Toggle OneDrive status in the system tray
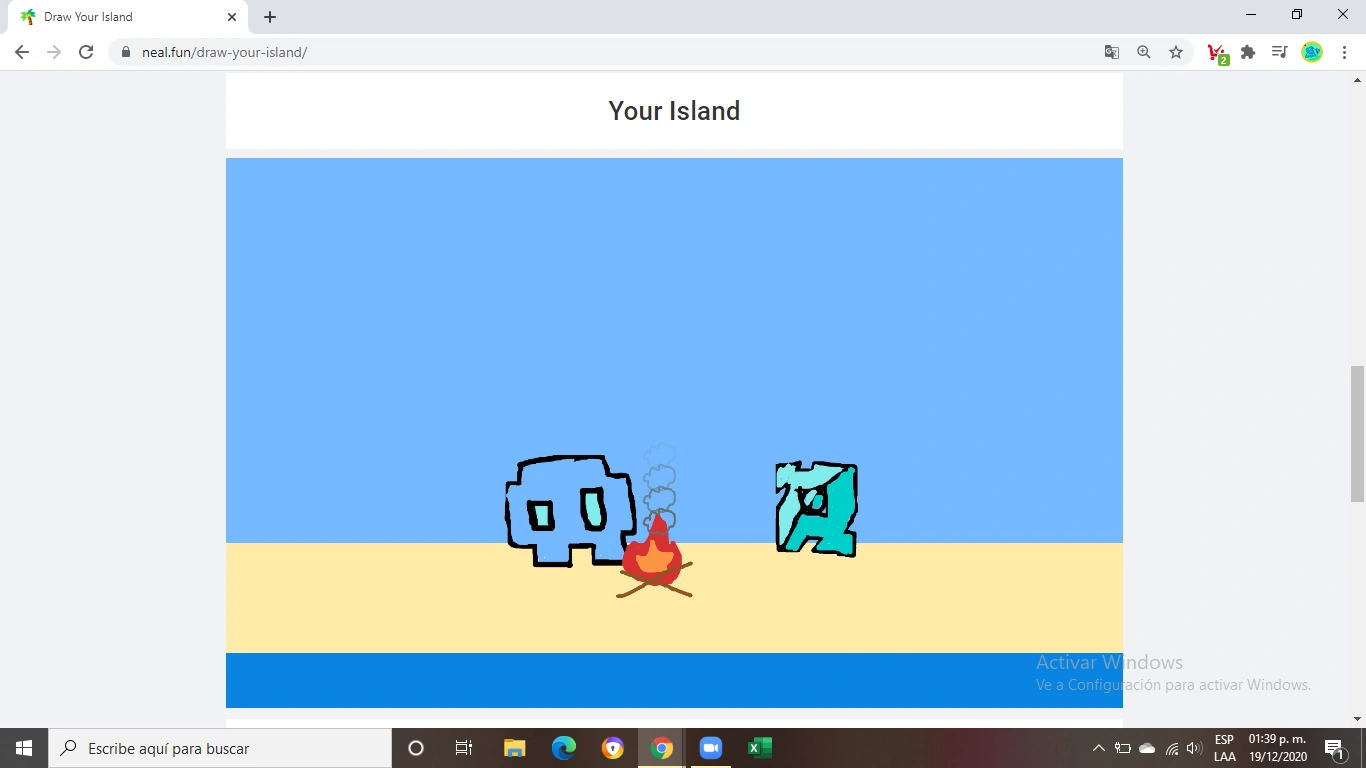Screen dimensions: 1366x768 (x=1148, y=747)
